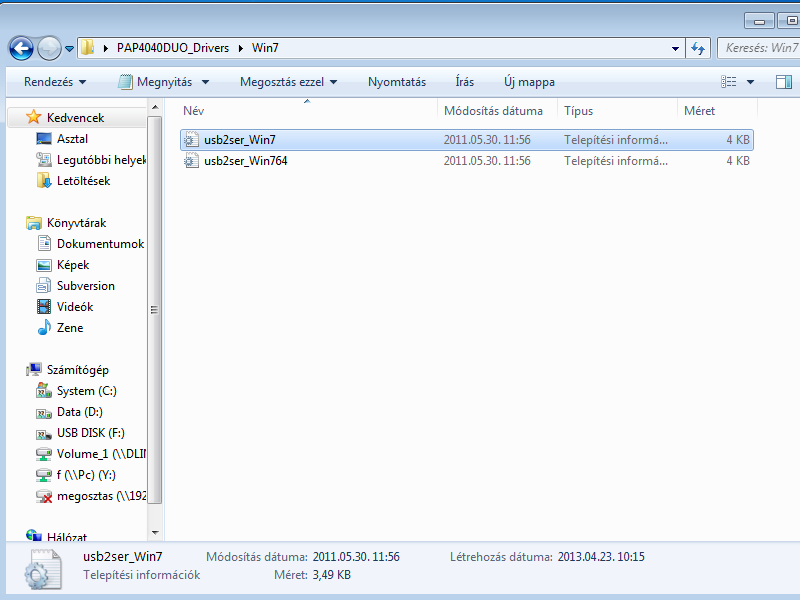Toggle the preview pane icon
This screenshot has width=800, height=600.
783,82
